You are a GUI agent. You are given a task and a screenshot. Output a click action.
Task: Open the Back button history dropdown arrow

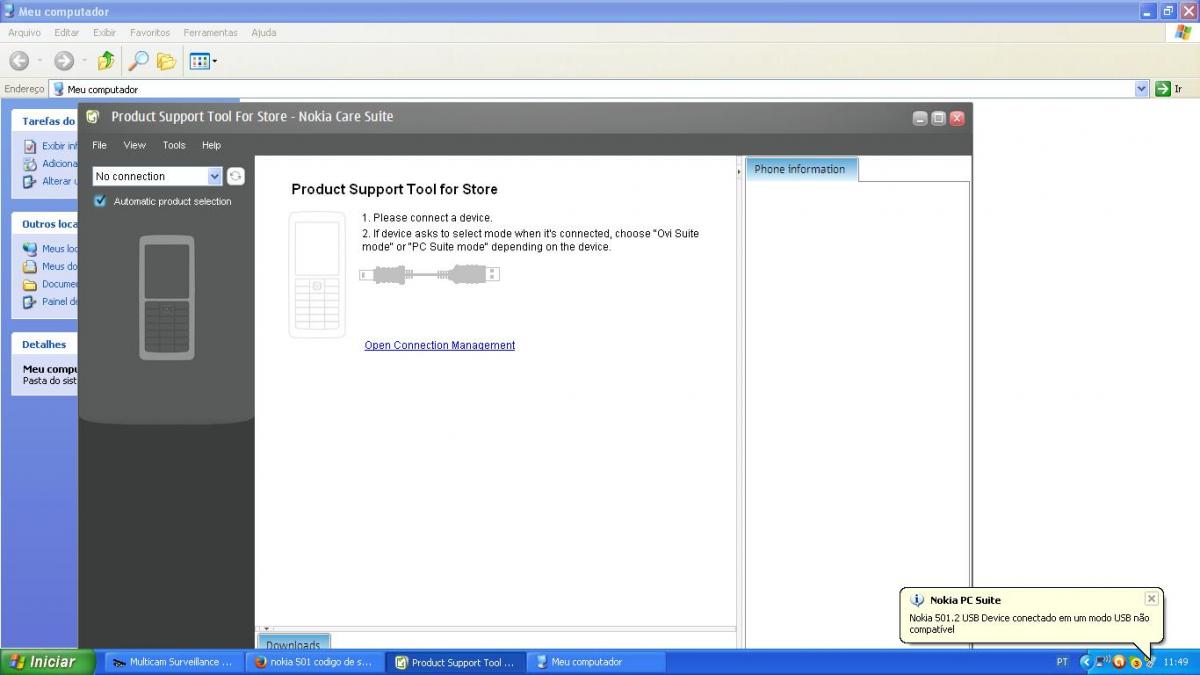(39, 61)
